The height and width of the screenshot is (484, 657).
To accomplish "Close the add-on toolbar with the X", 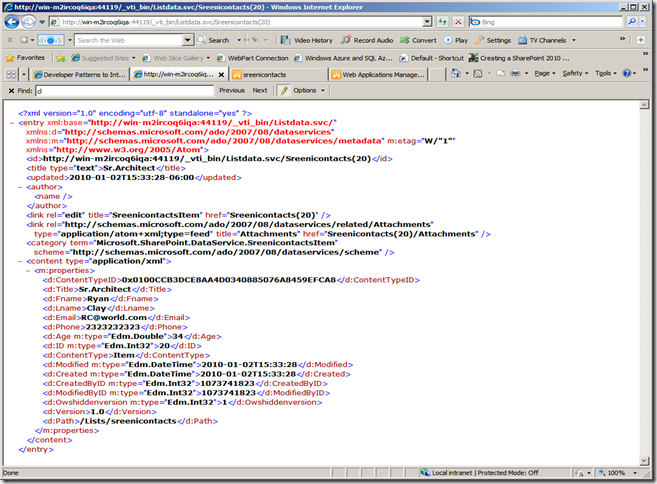I will [x=10, y=40].
